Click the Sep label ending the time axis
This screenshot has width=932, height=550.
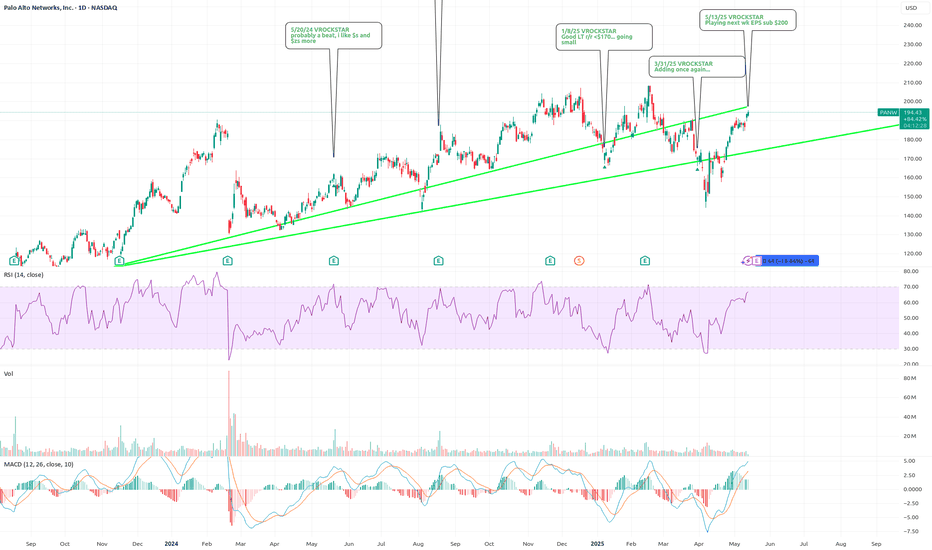[876, 544]
